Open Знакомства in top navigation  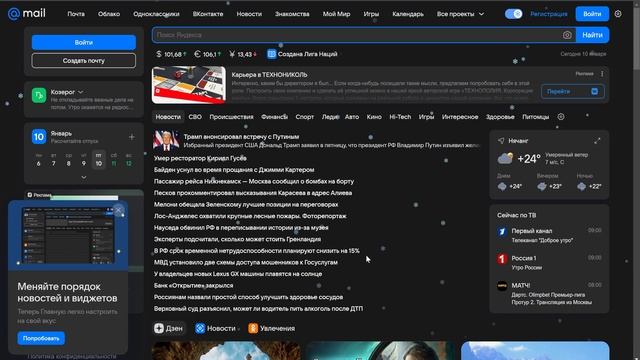click(292, 14)
